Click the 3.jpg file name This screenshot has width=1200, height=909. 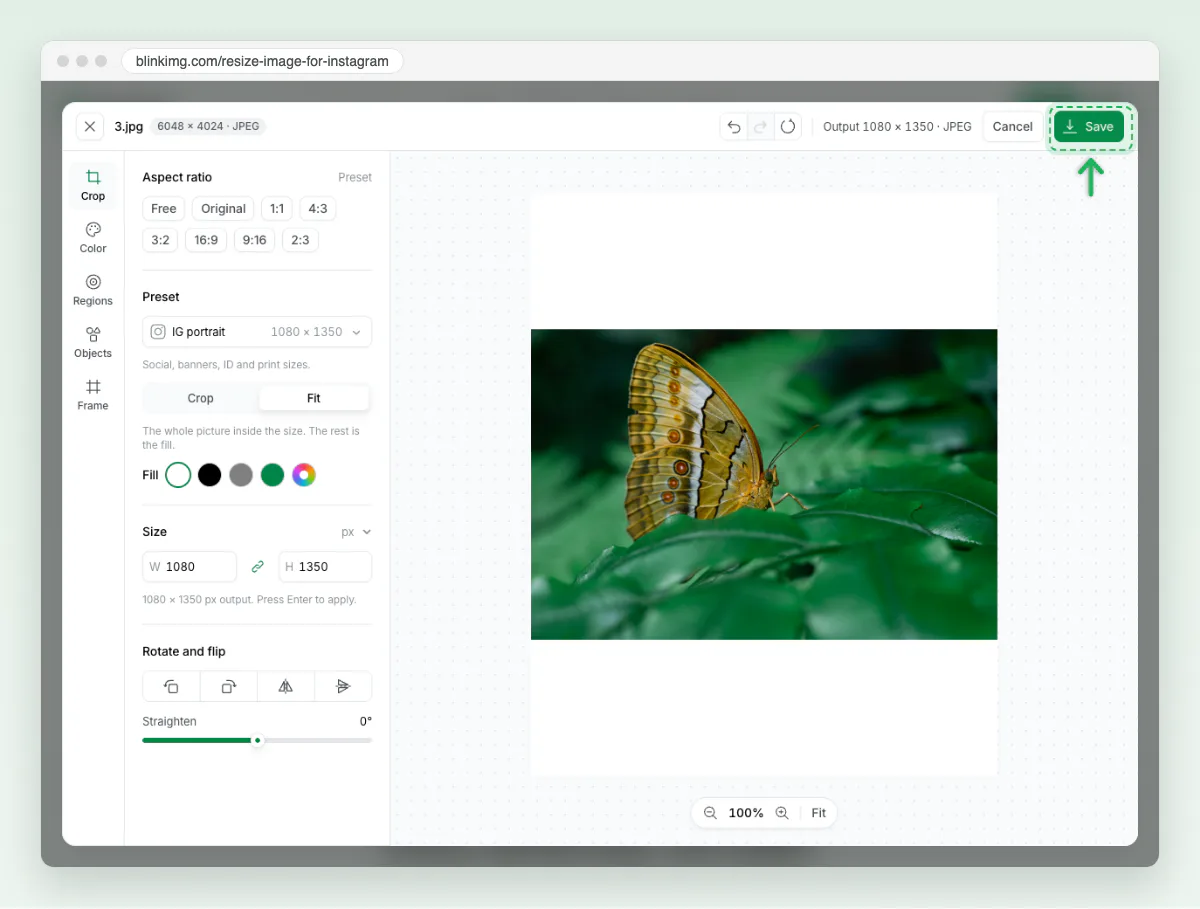[x=129, y=127]
